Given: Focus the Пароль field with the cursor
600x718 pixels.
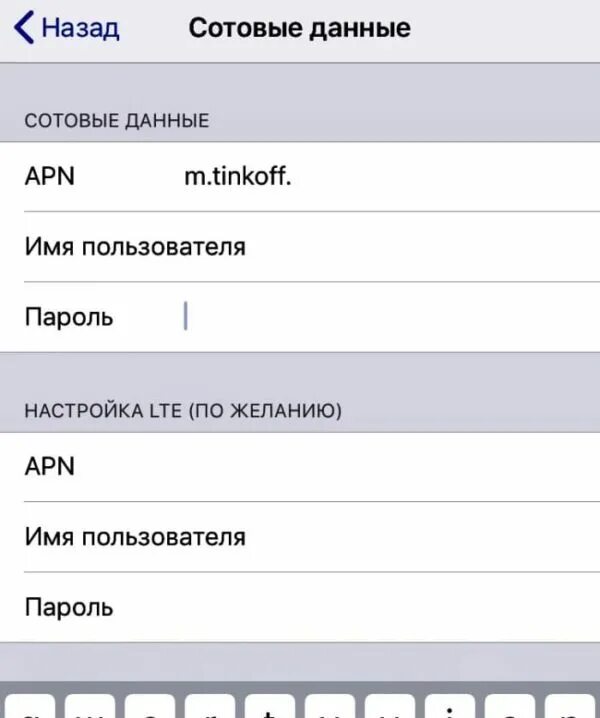Looking at the screenshot, I should click(x=300, y=317).
